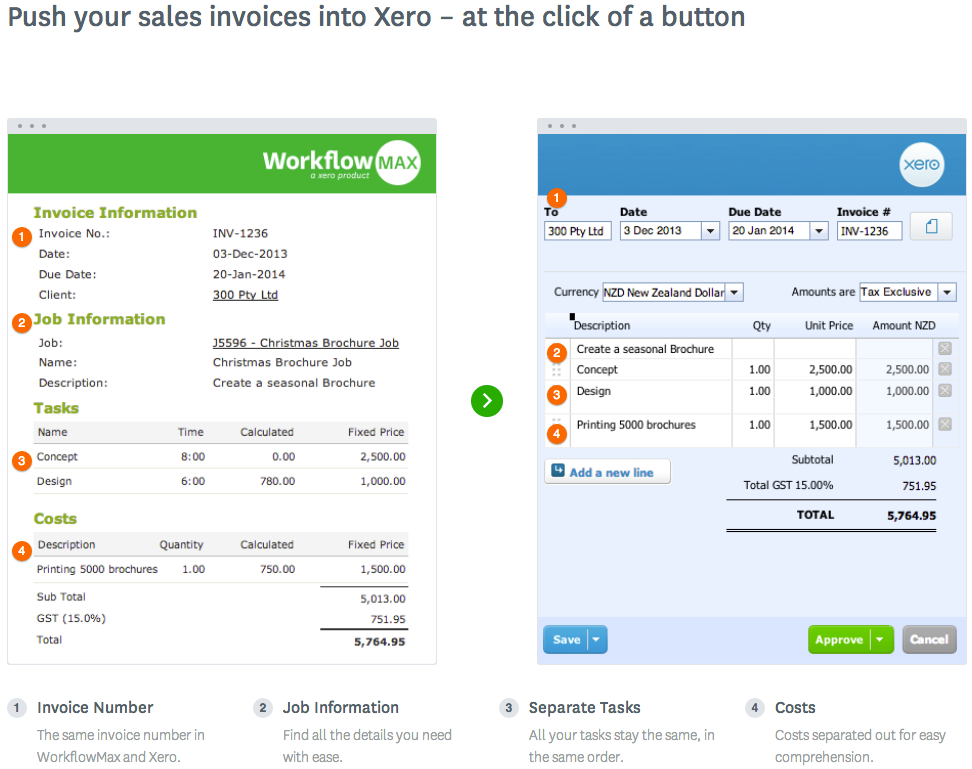Screen dimensions: 972x769
Task: Open the 300 Pty Ltd client link
Action: coord(245,295)
